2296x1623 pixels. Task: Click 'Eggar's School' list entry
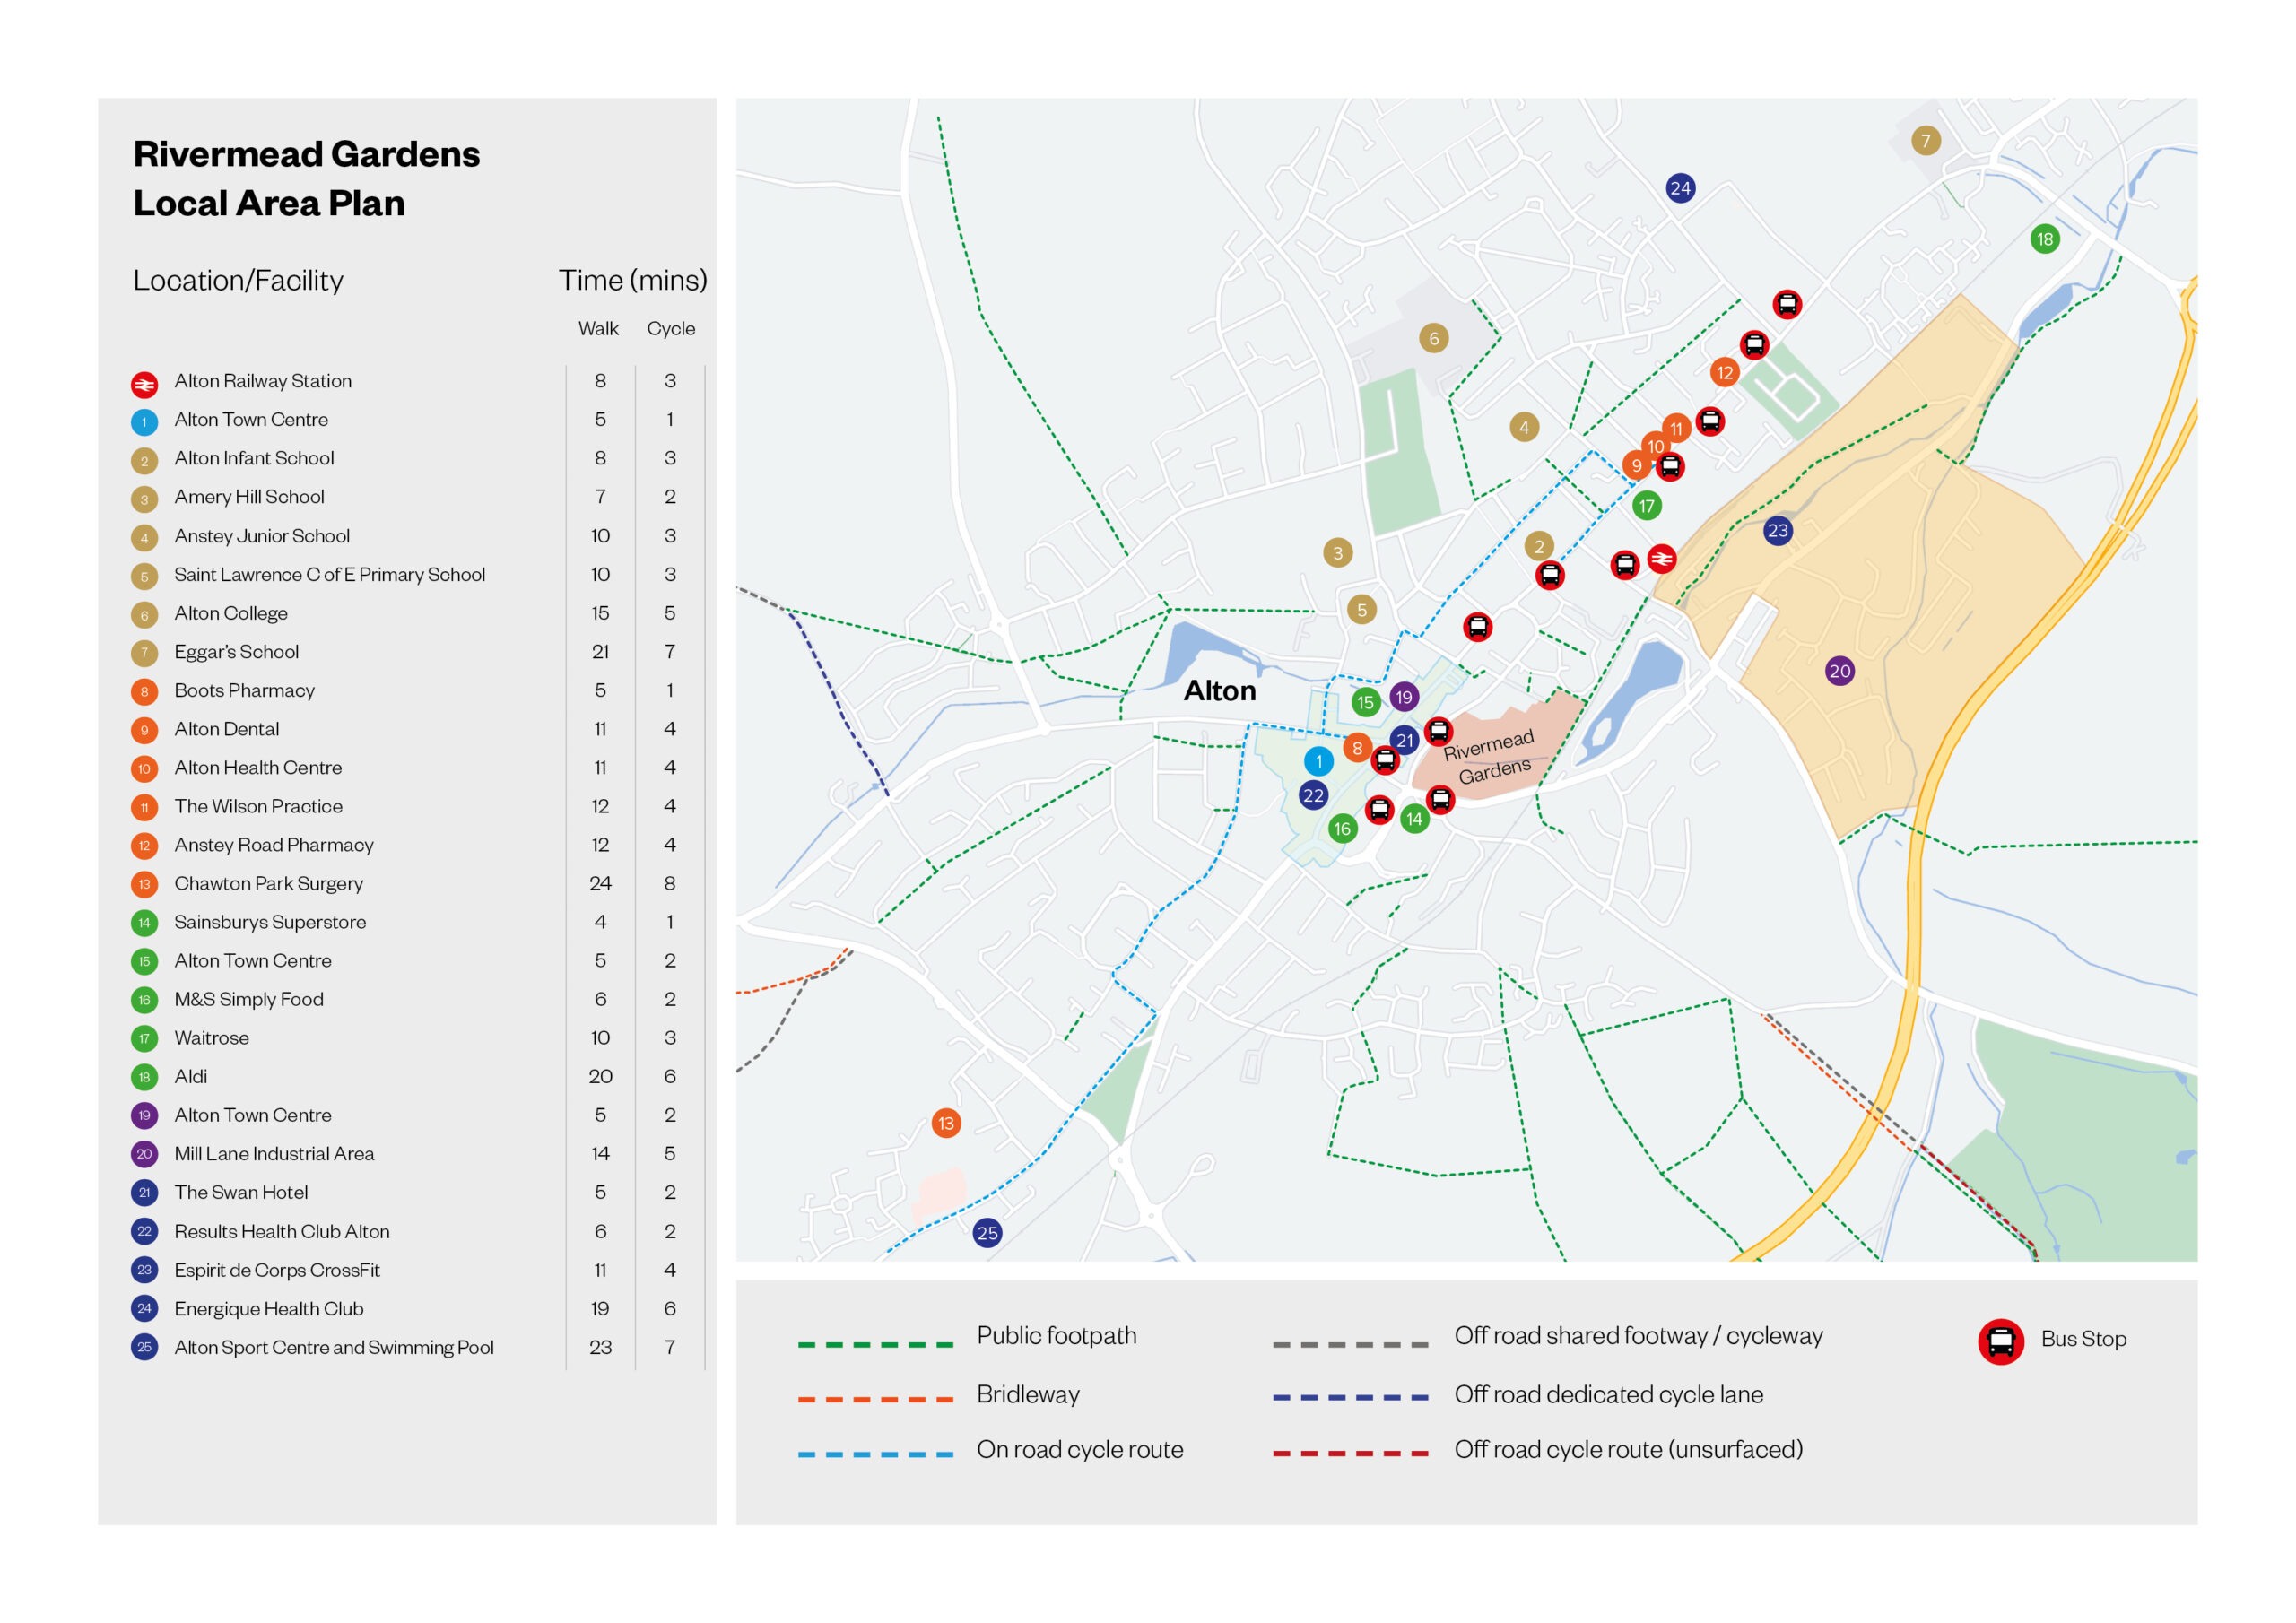pos(236,652)
